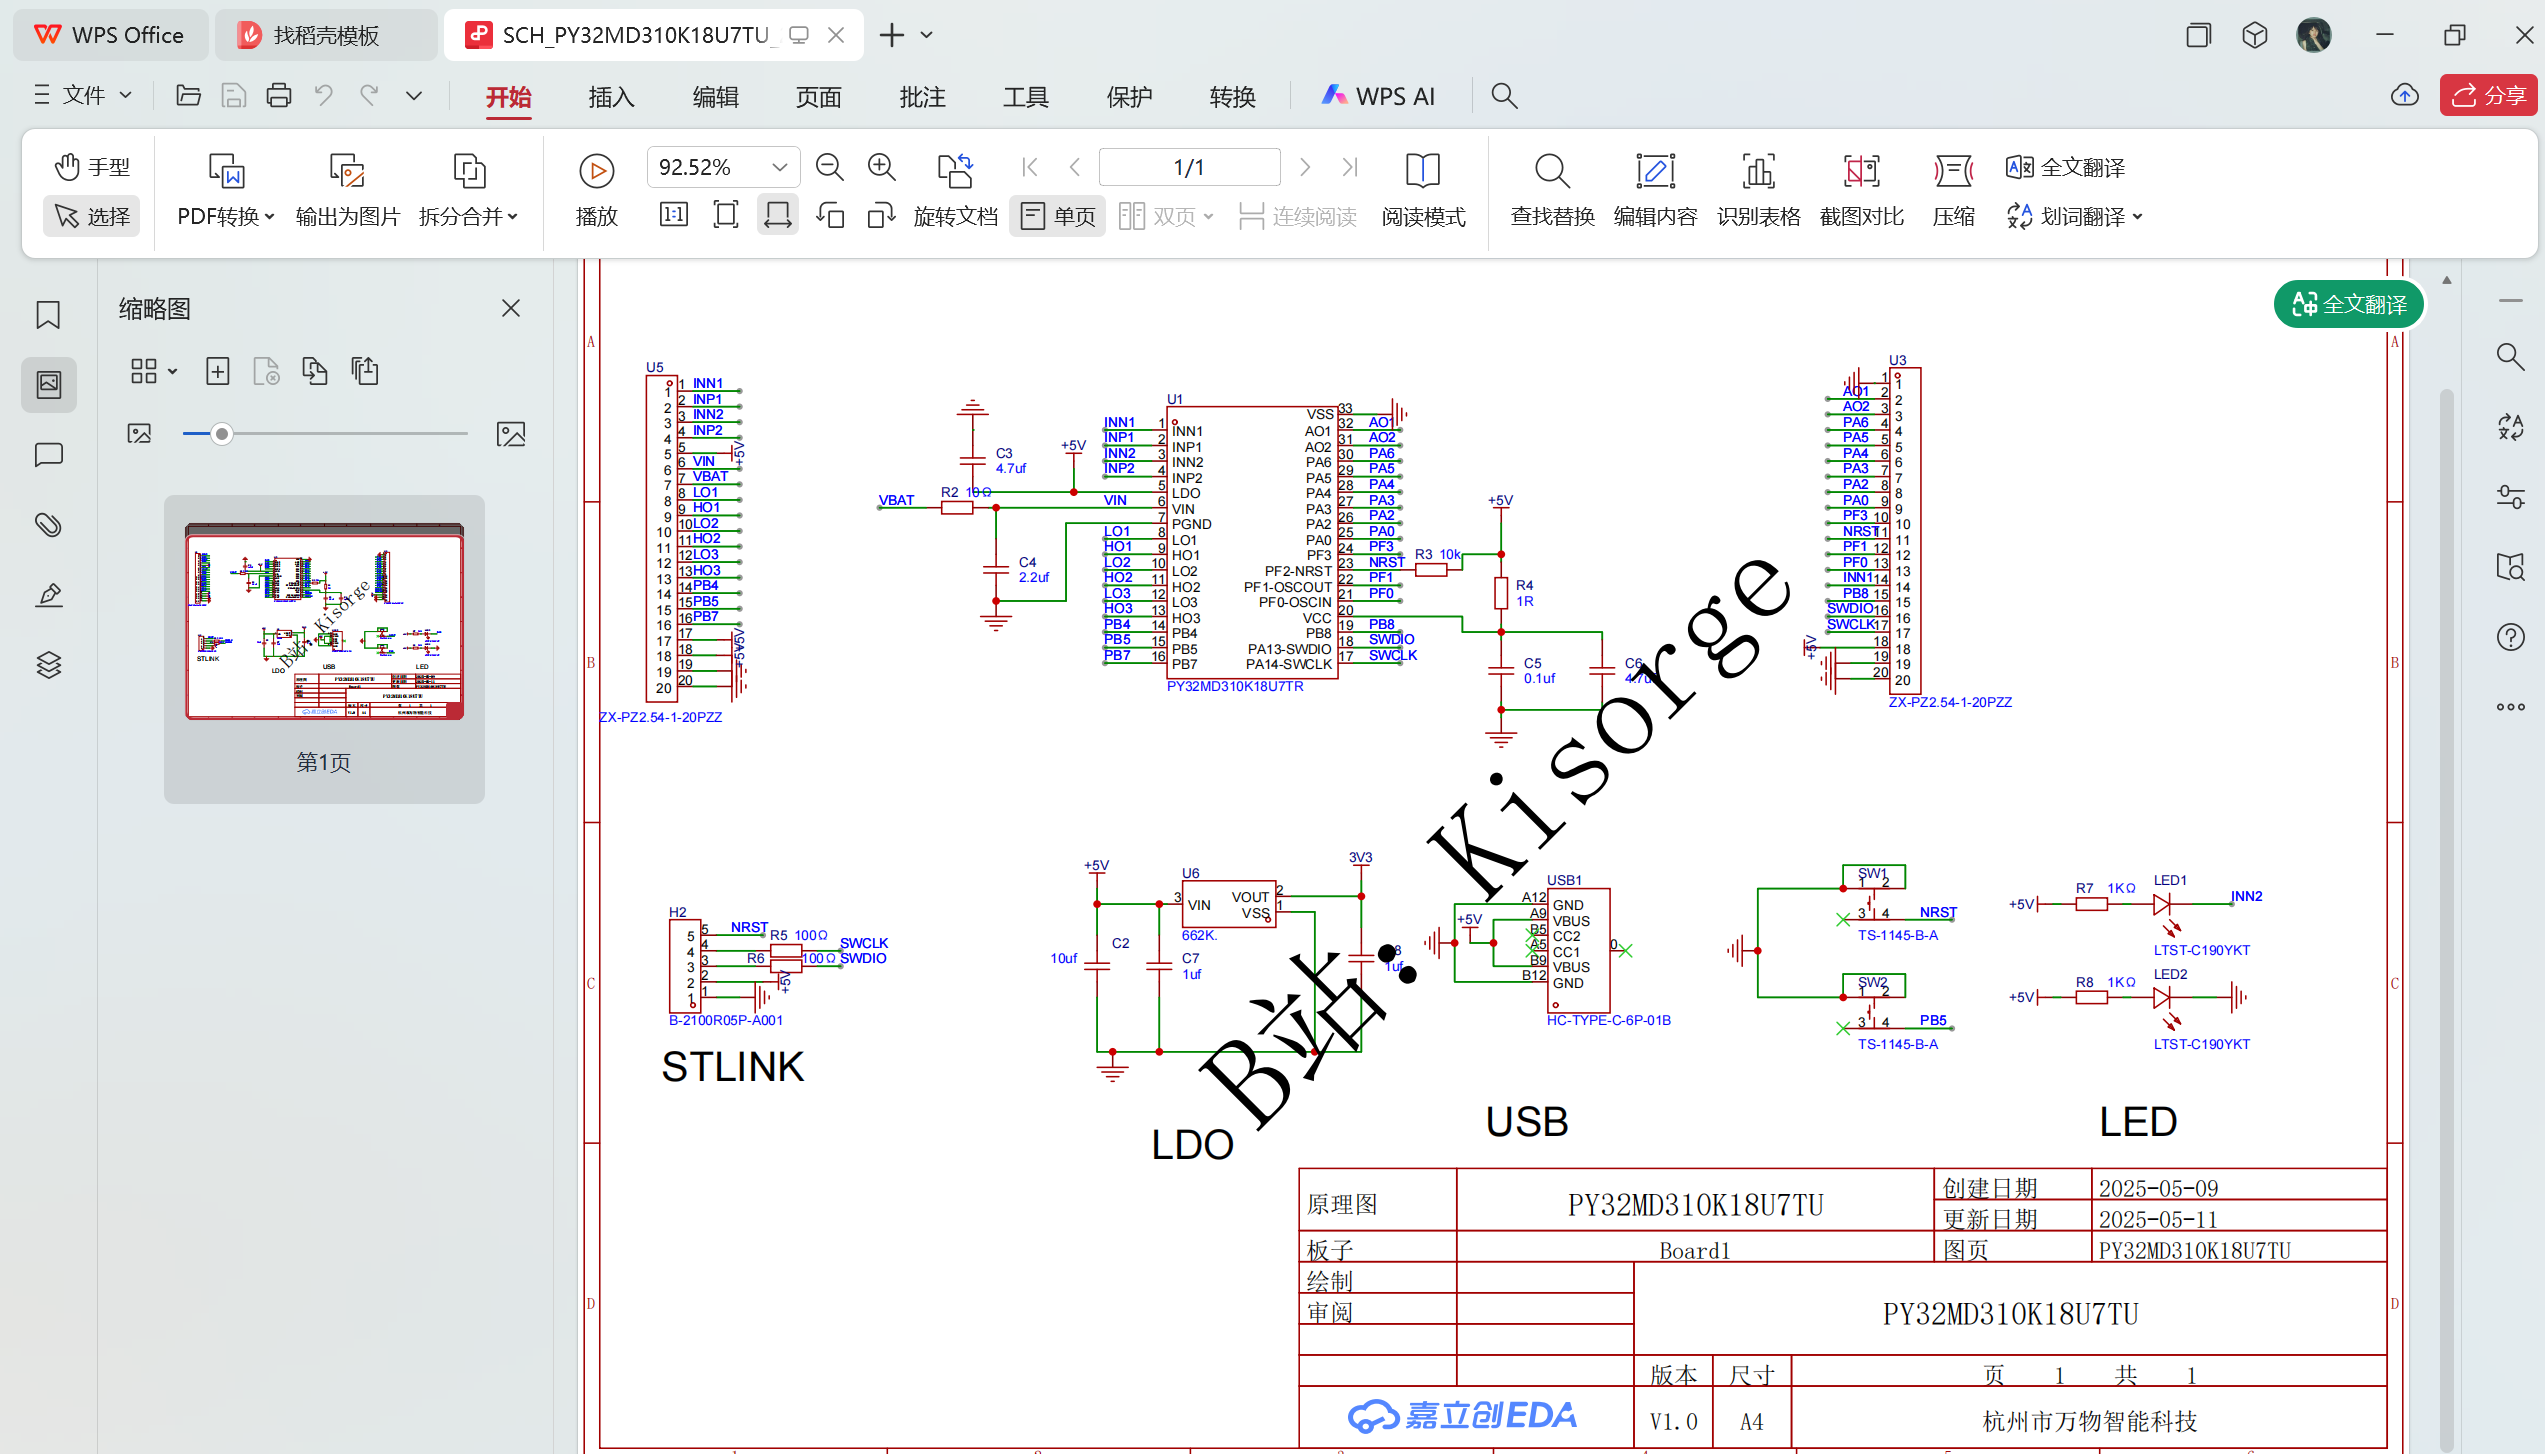Click the red Share button
Image resolution: width=2545 pixels, height=1454 pixels.
point(2488,95)
